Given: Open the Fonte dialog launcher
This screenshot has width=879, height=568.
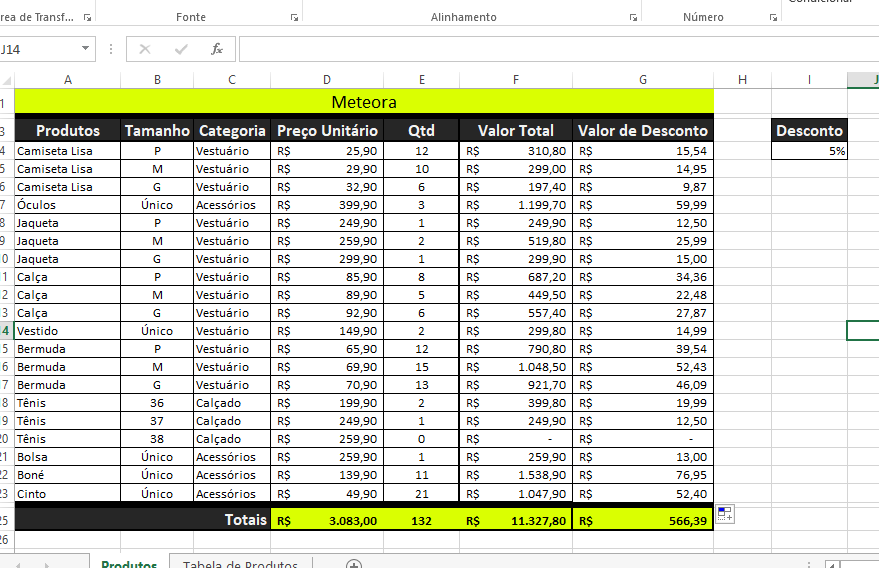Looking at the screenshot, I should (x=294, y=18).
